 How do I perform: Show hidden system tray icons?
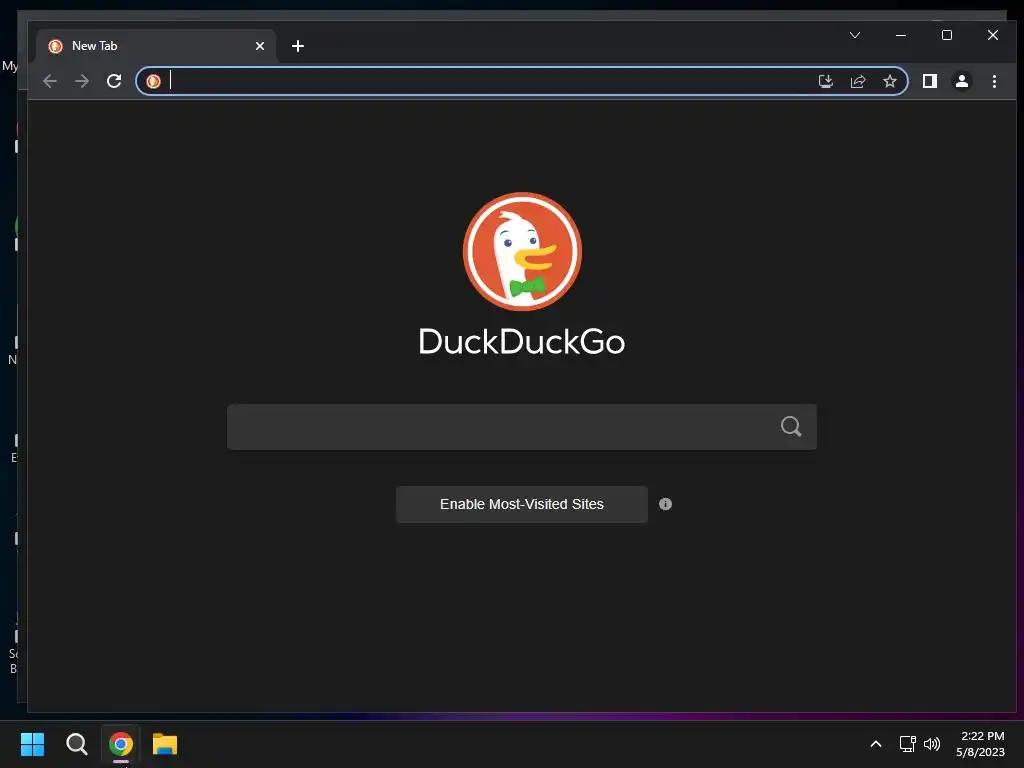coord(876,744)
